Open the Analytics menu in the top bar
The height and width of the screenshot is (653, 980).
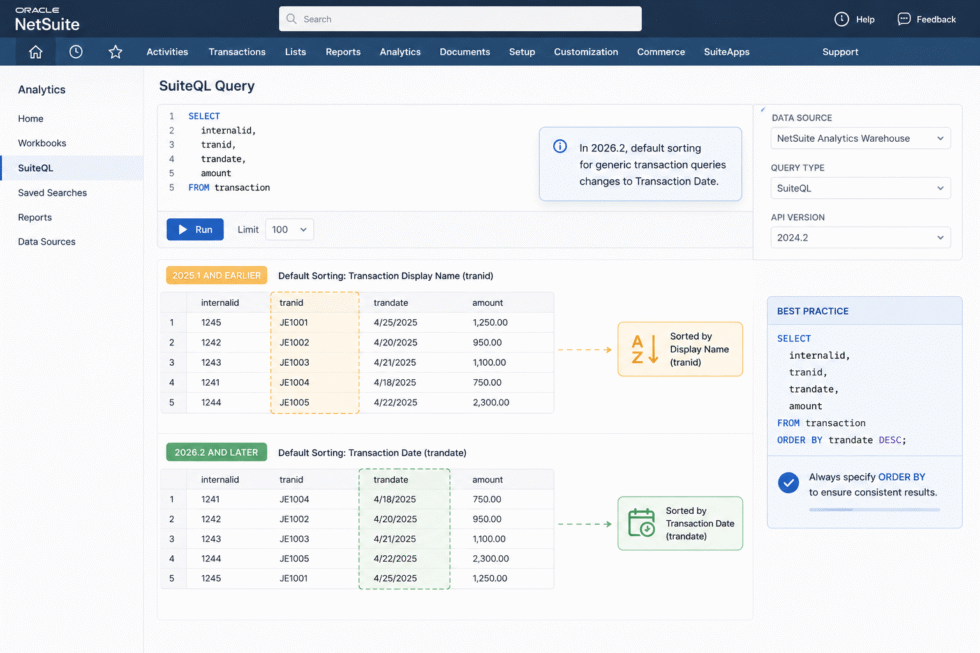click(400, 52)
